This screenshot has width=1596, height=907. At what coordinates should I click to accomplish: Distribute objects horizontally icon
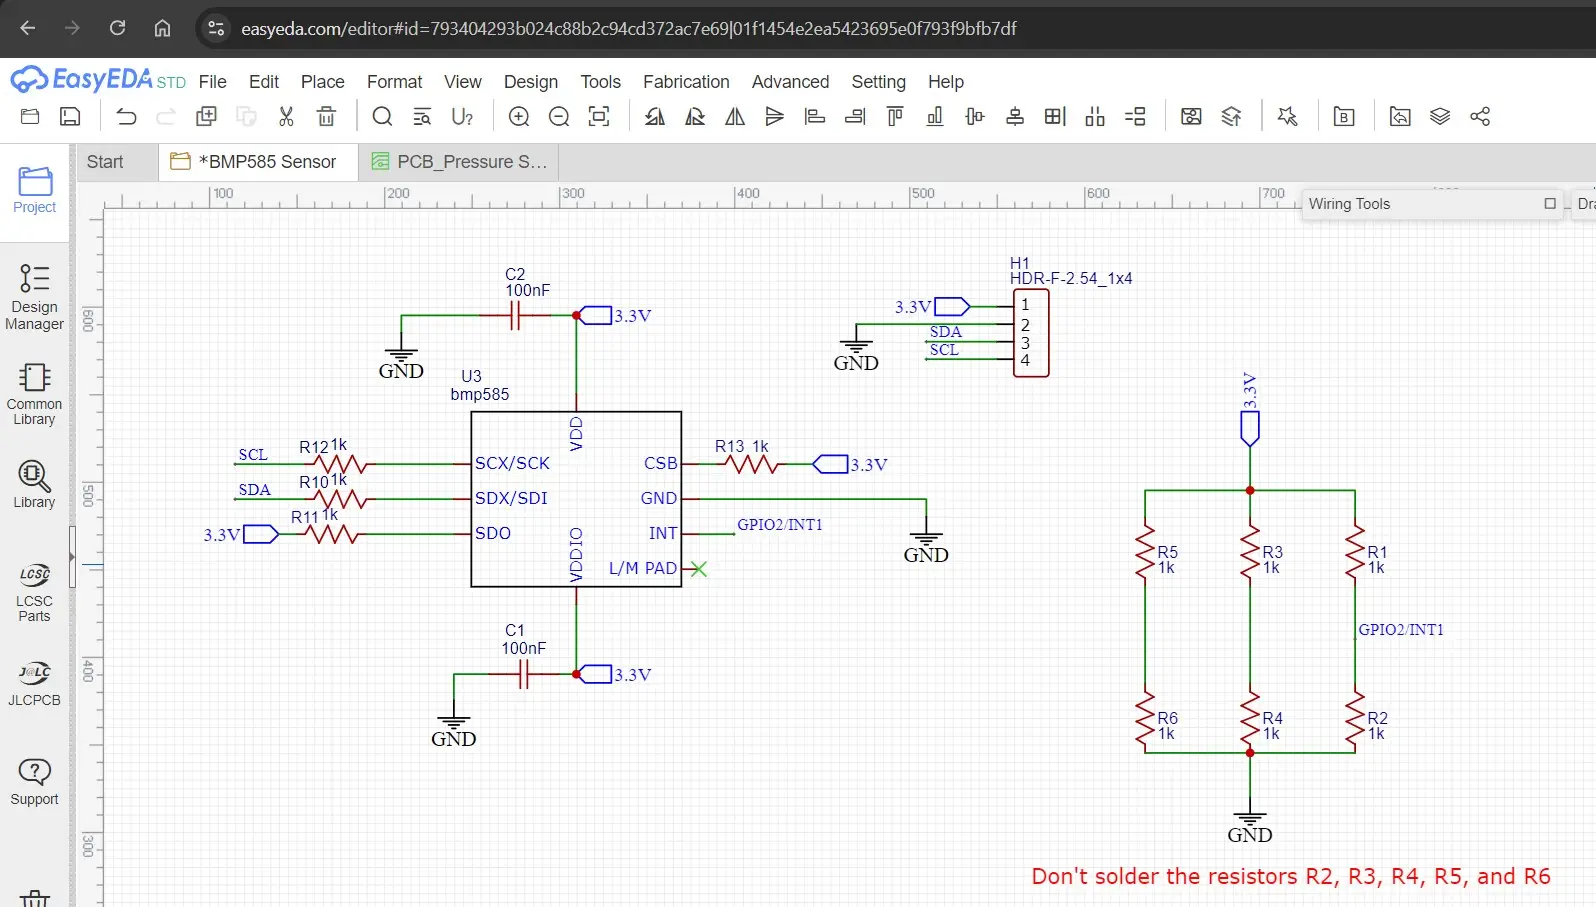click(x=1095, y=116)
